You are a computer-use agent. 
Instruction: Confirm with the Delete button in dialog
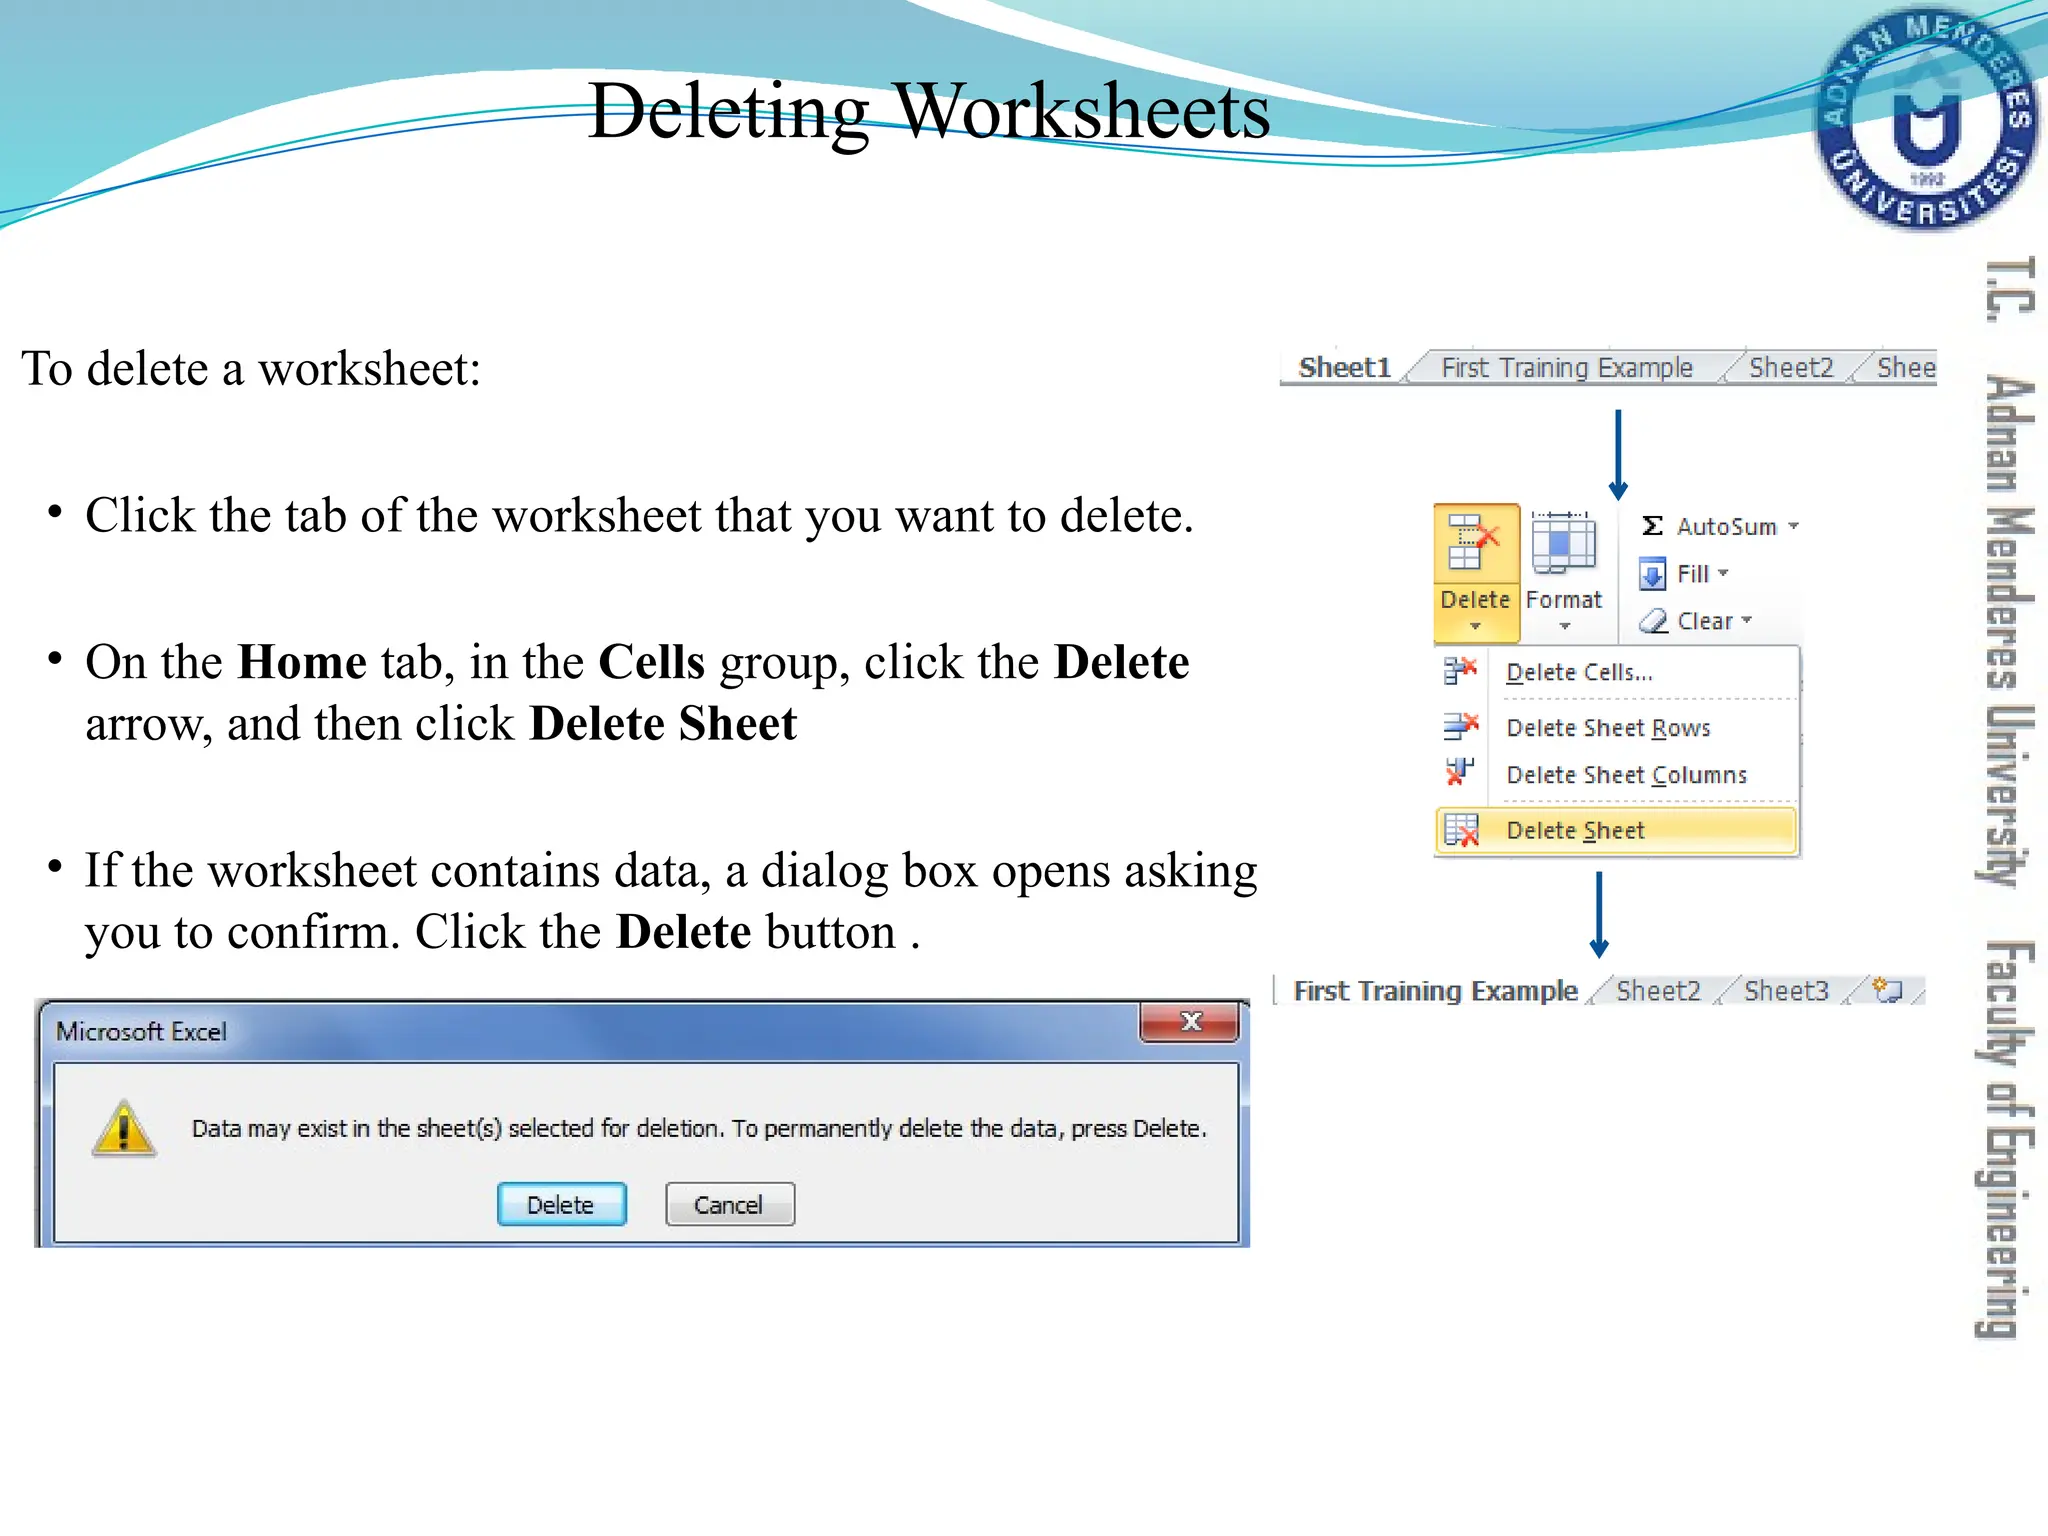coord(561,1204)
